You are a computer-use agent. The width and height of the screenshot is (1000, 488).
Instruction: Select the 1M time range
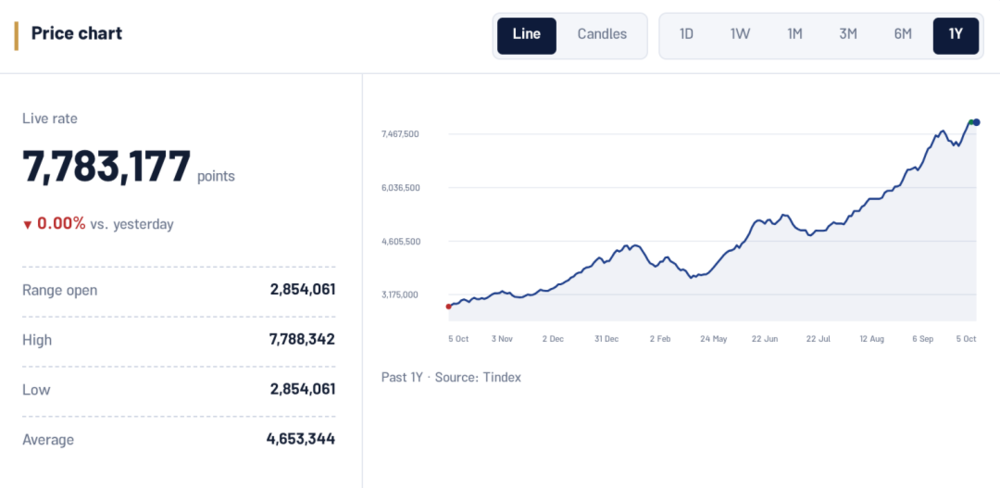click(x=794, y=34)
